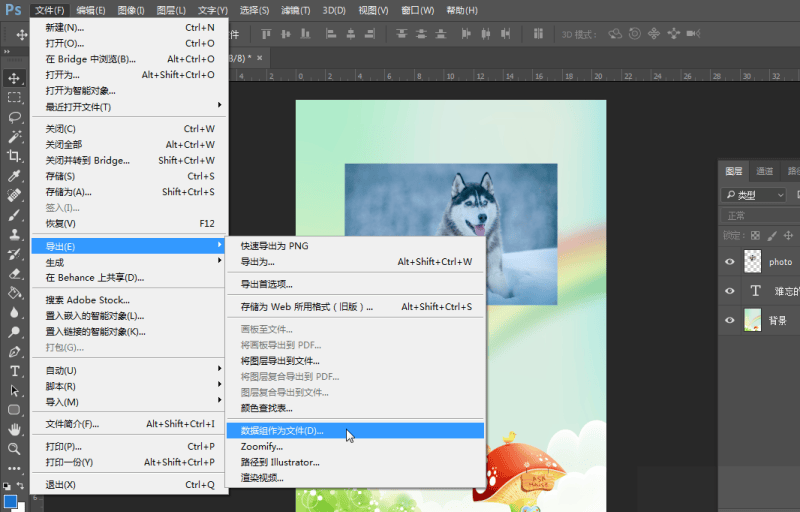Select the Eyedropper tool

click(14, 176)
